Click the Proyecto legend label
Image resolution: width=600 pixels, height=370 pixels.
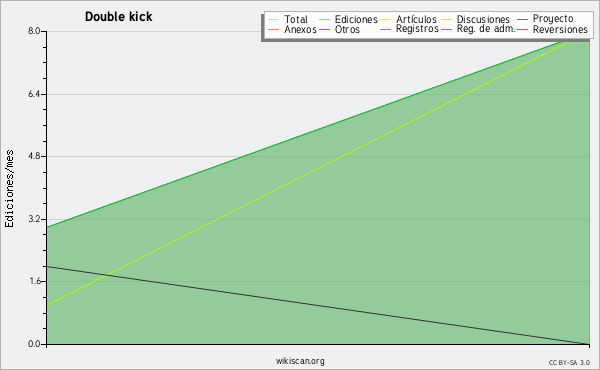pos(553,19)
